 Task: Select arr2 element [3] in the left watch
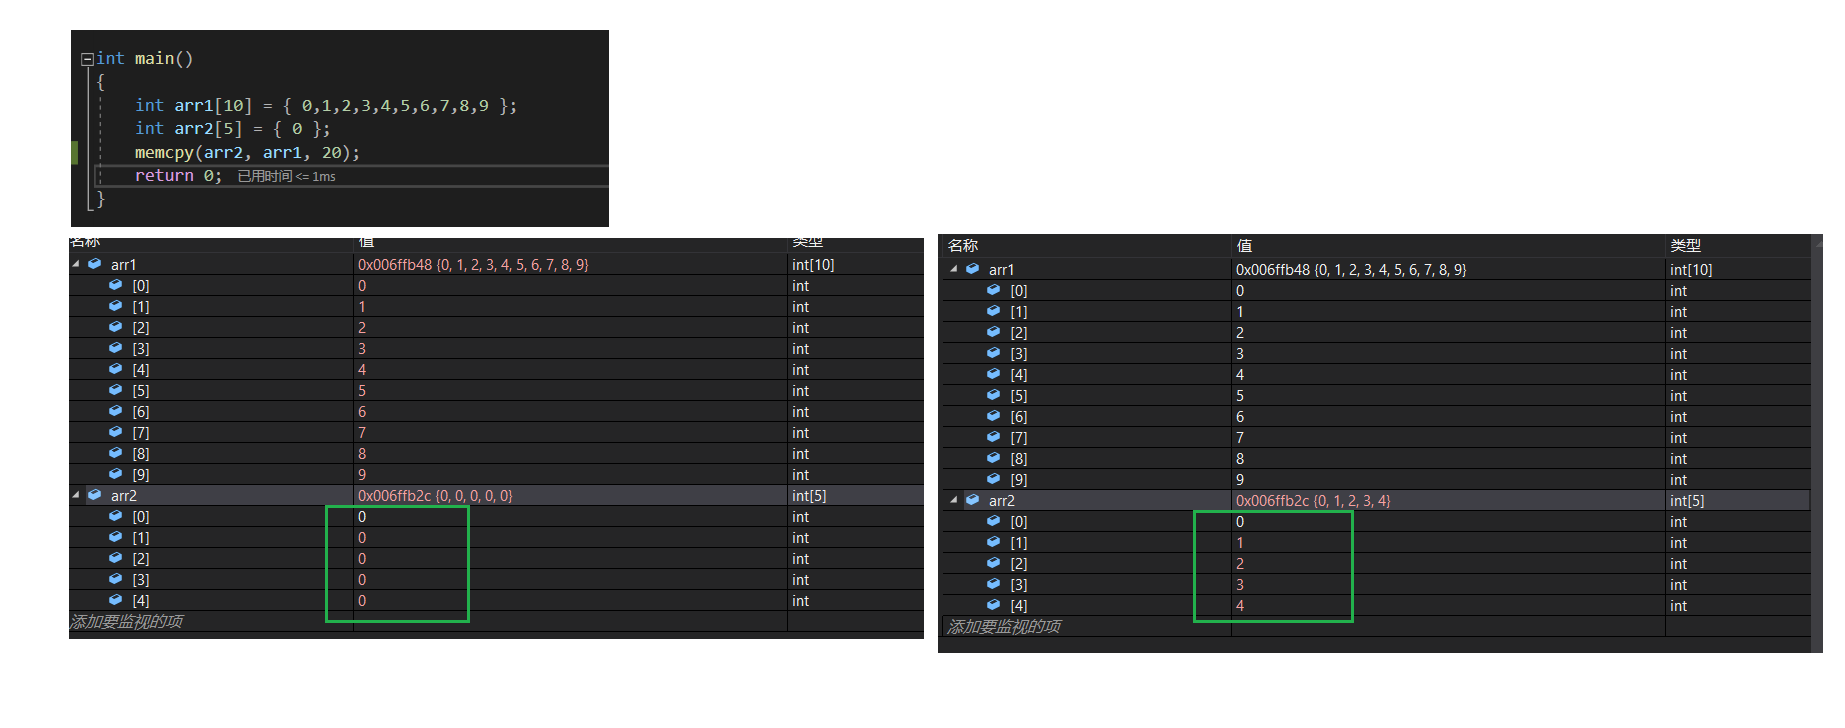coord(496,579)
